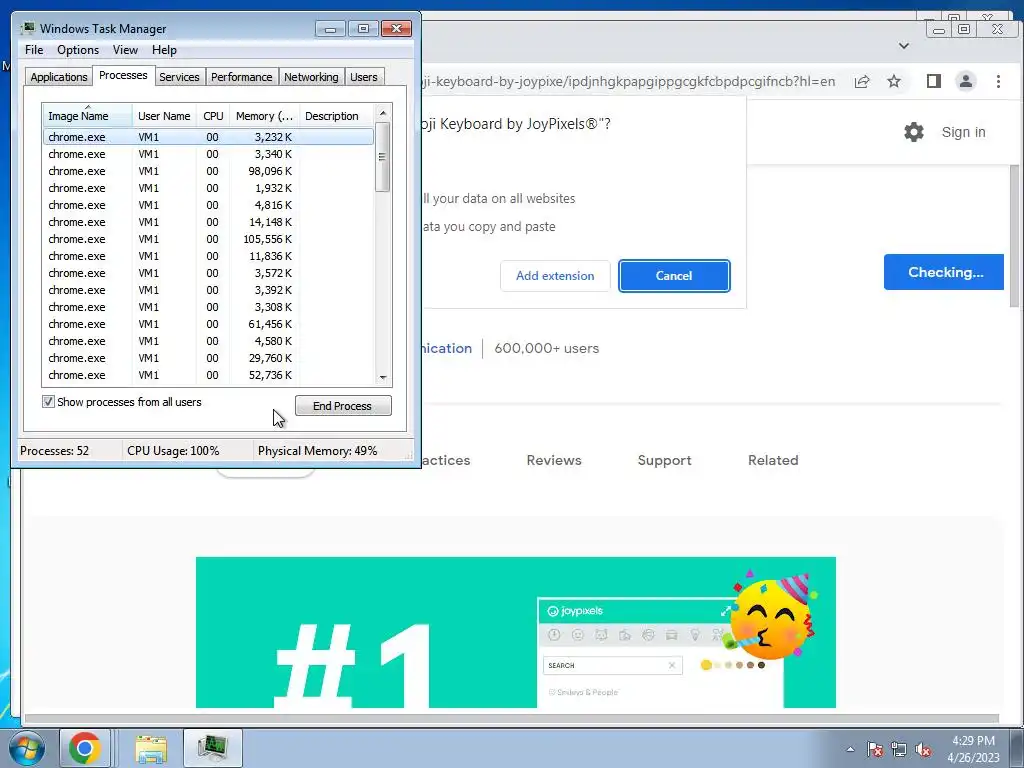Cancel the extension install dialog
Image resolution: width=1024 pixels, height=768 pixels.
674,276
